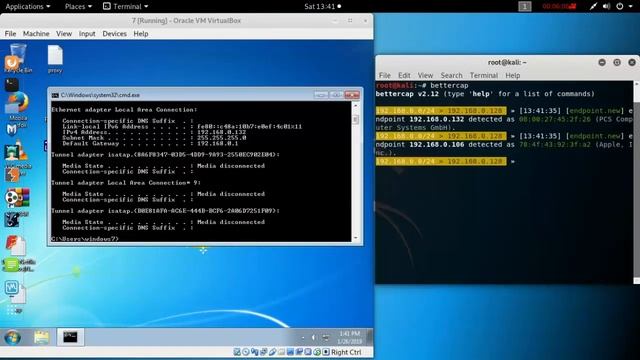Image resolution: width=640 pixels, height=360 pixels.
Task: Click Show desktop strip on Windows taskbar
Action: 369,337
